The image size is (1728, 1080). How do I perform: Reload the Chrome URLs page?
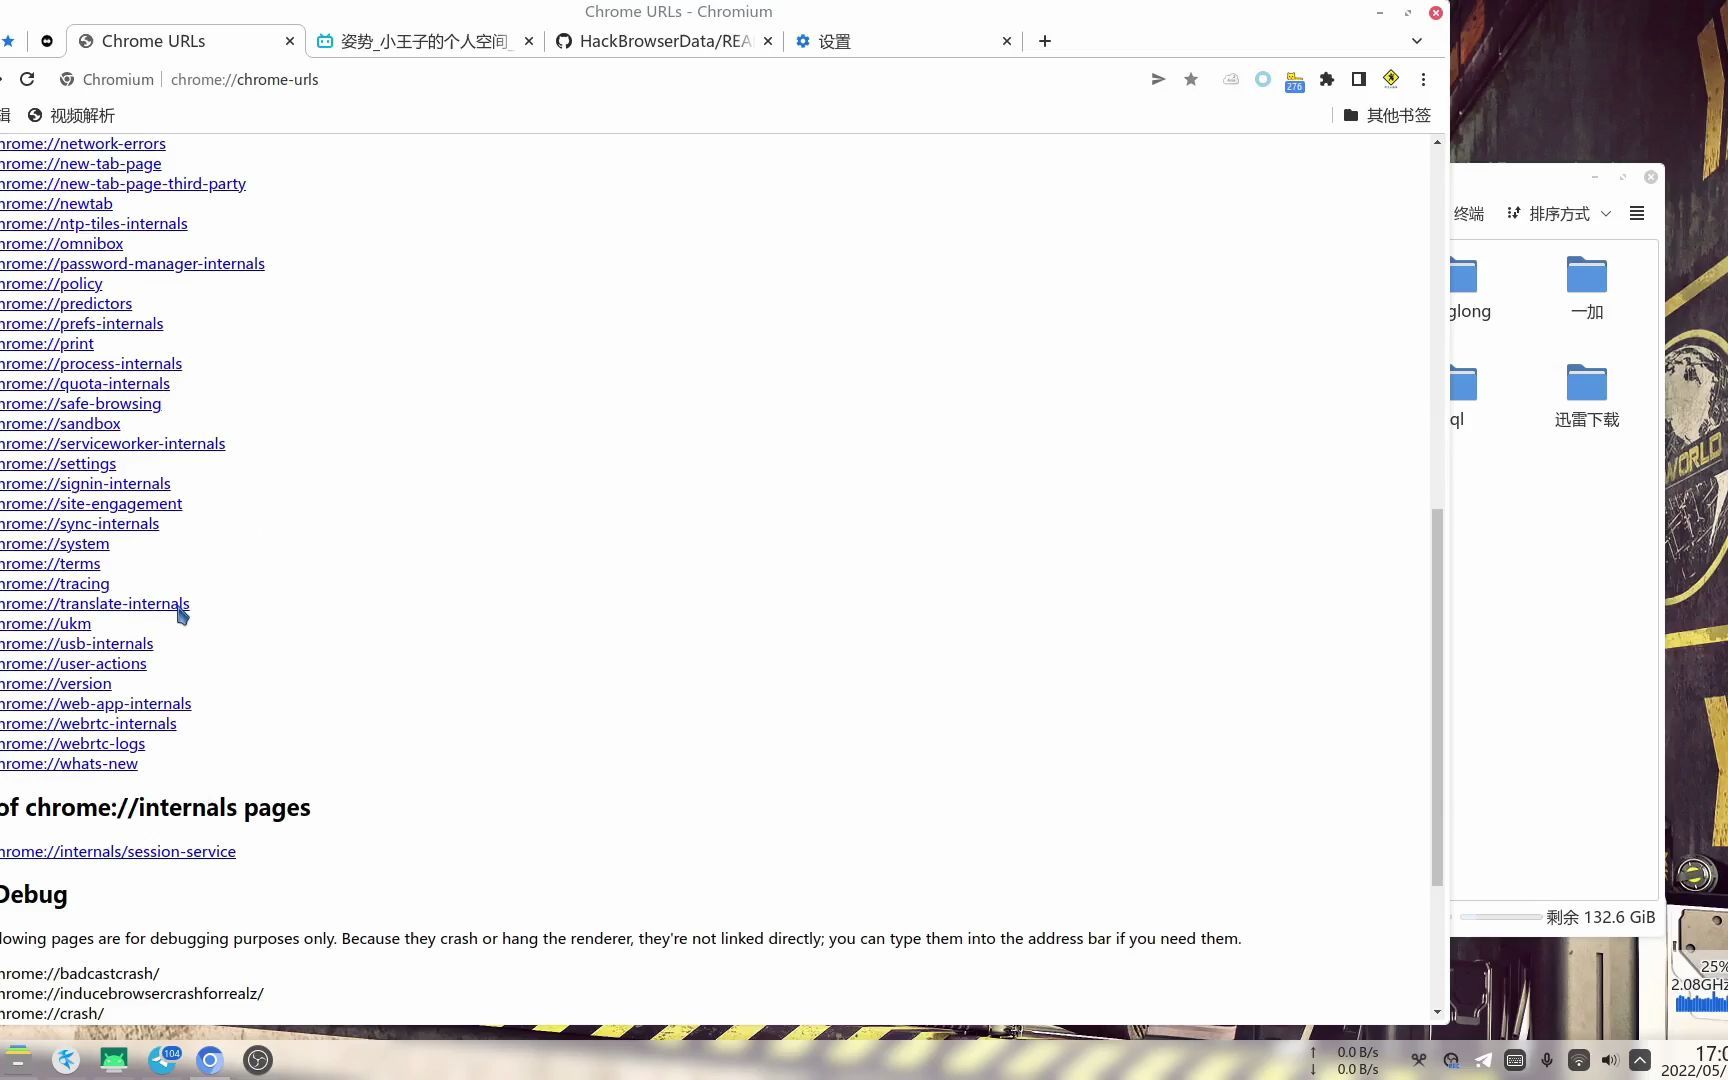[x=27, y=79]
